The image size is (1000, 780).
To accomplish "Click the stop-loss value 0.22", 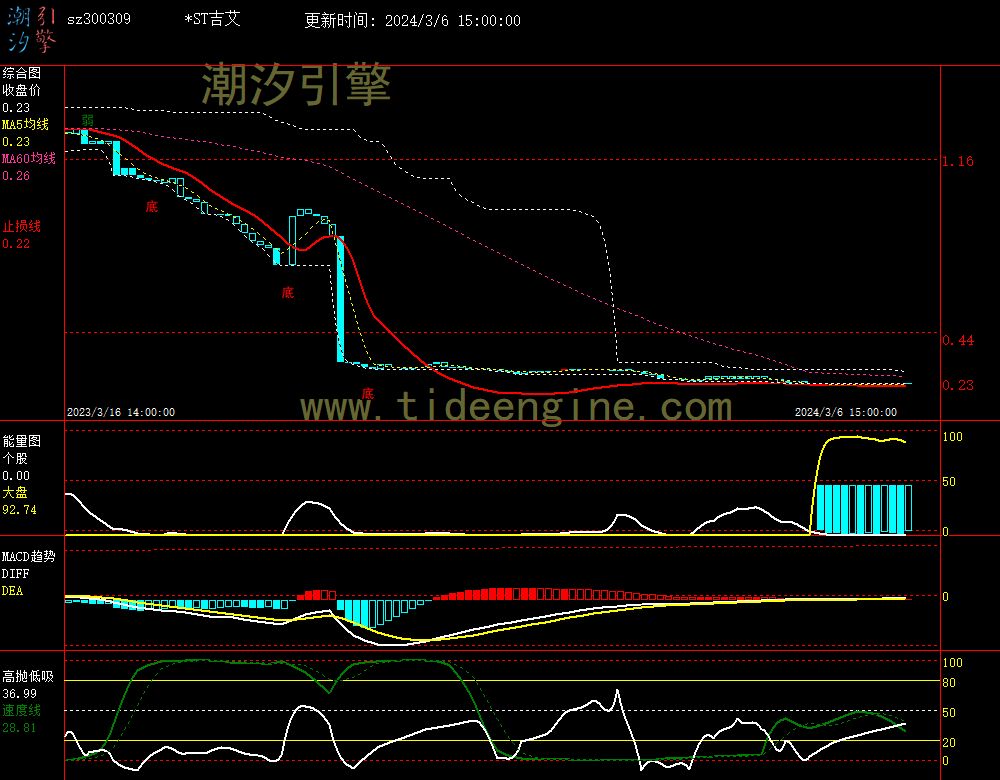I will click(x=16, y=244).
